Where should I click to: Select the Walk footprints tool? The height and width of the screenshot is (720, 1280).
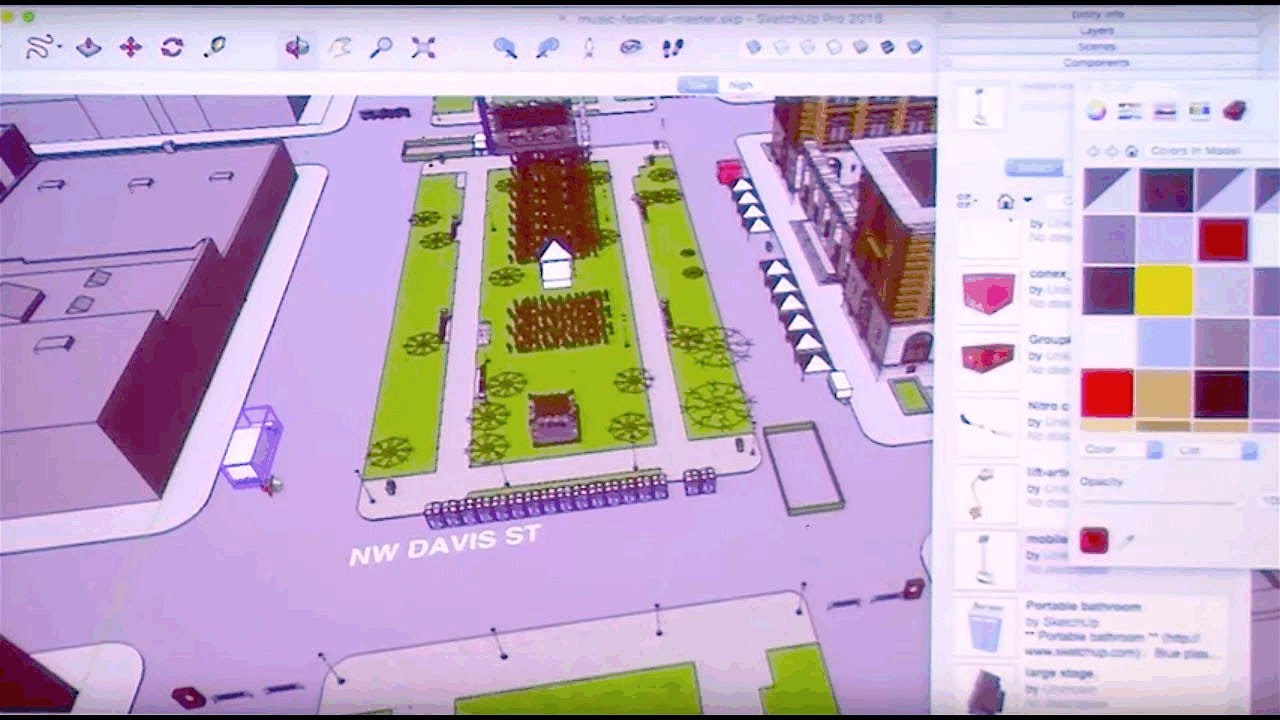click(x=674, y=47)
